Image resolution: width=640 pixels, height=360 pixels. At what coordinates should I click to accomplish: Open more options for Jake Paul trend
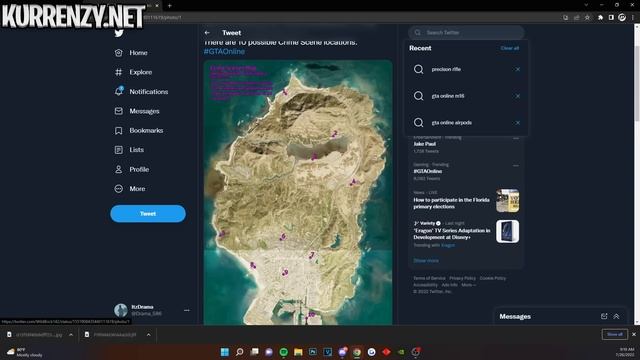coord(516,138)
